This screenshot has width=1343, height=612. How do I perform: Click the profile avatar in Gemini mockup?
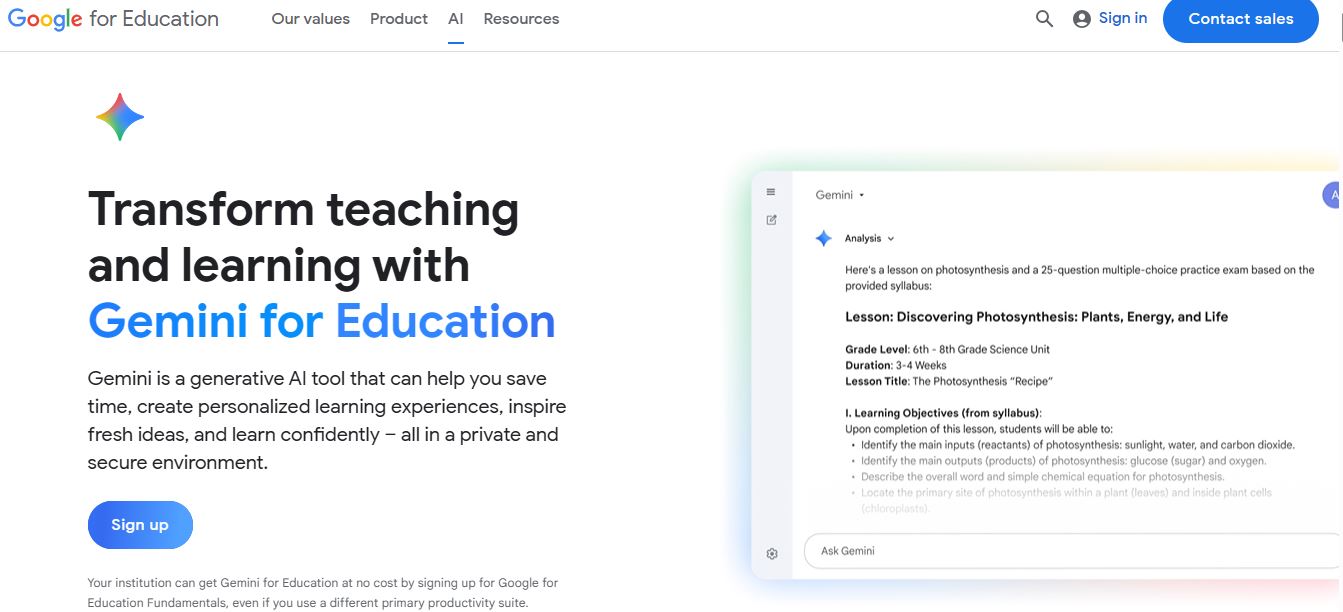(1332, 195)
